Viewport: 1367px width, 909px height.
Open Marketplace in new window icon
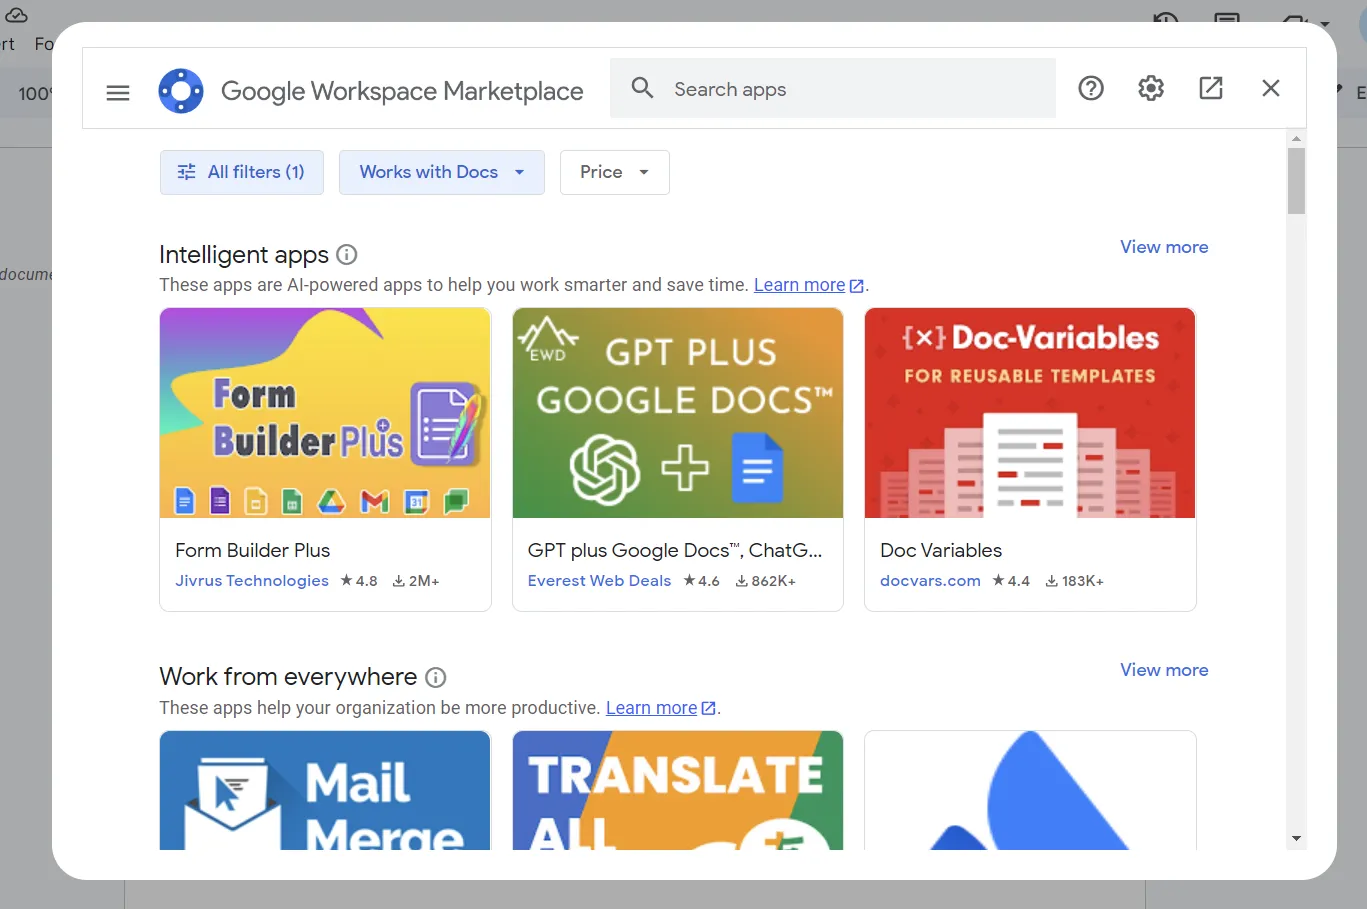click(1211, 88)
